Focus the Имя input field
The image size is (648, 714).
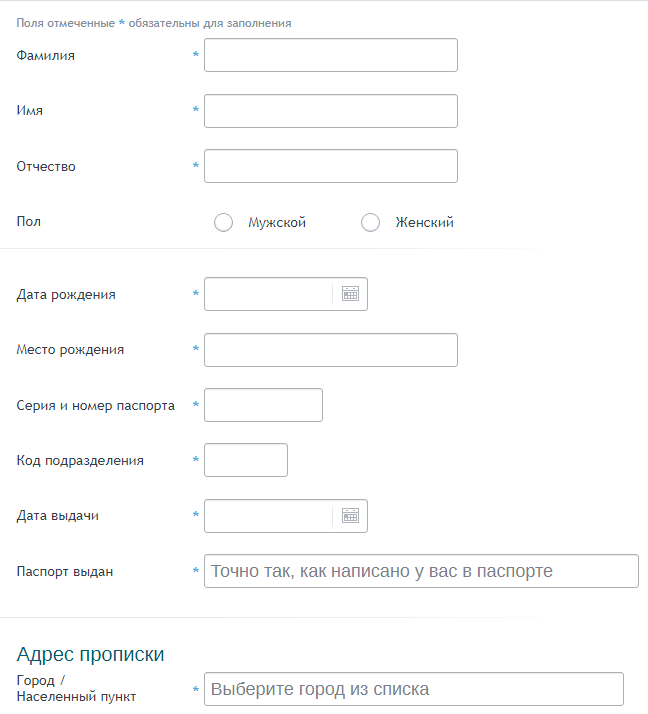coord(331,111)
